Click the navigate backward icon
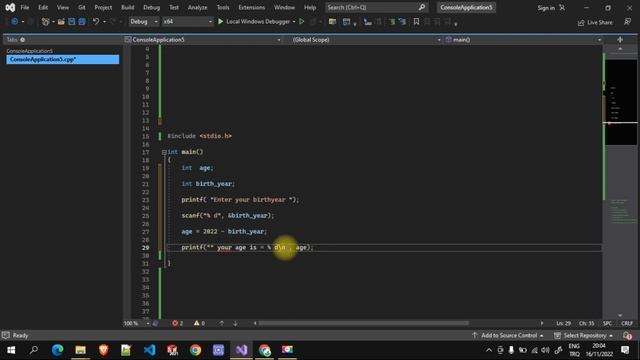This screenshot has height=360, width=640. 14,21
